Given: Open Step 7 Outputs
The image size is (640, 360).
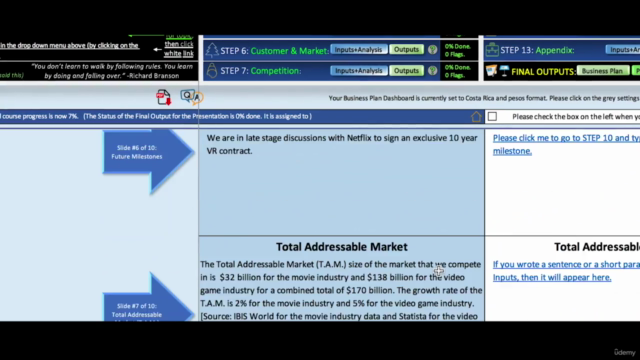Looking at the screenshot, I should coord(406,71).
